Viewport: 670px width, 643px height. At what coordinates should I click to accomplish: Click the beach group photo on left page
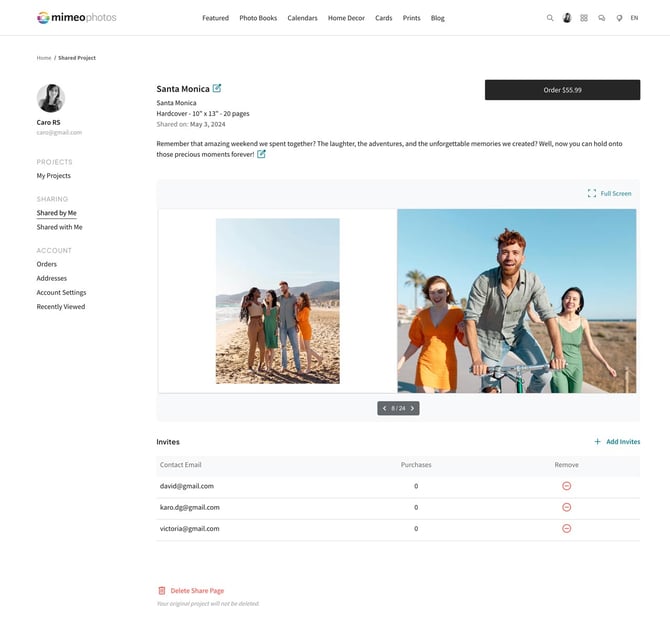tap(277, 301)
